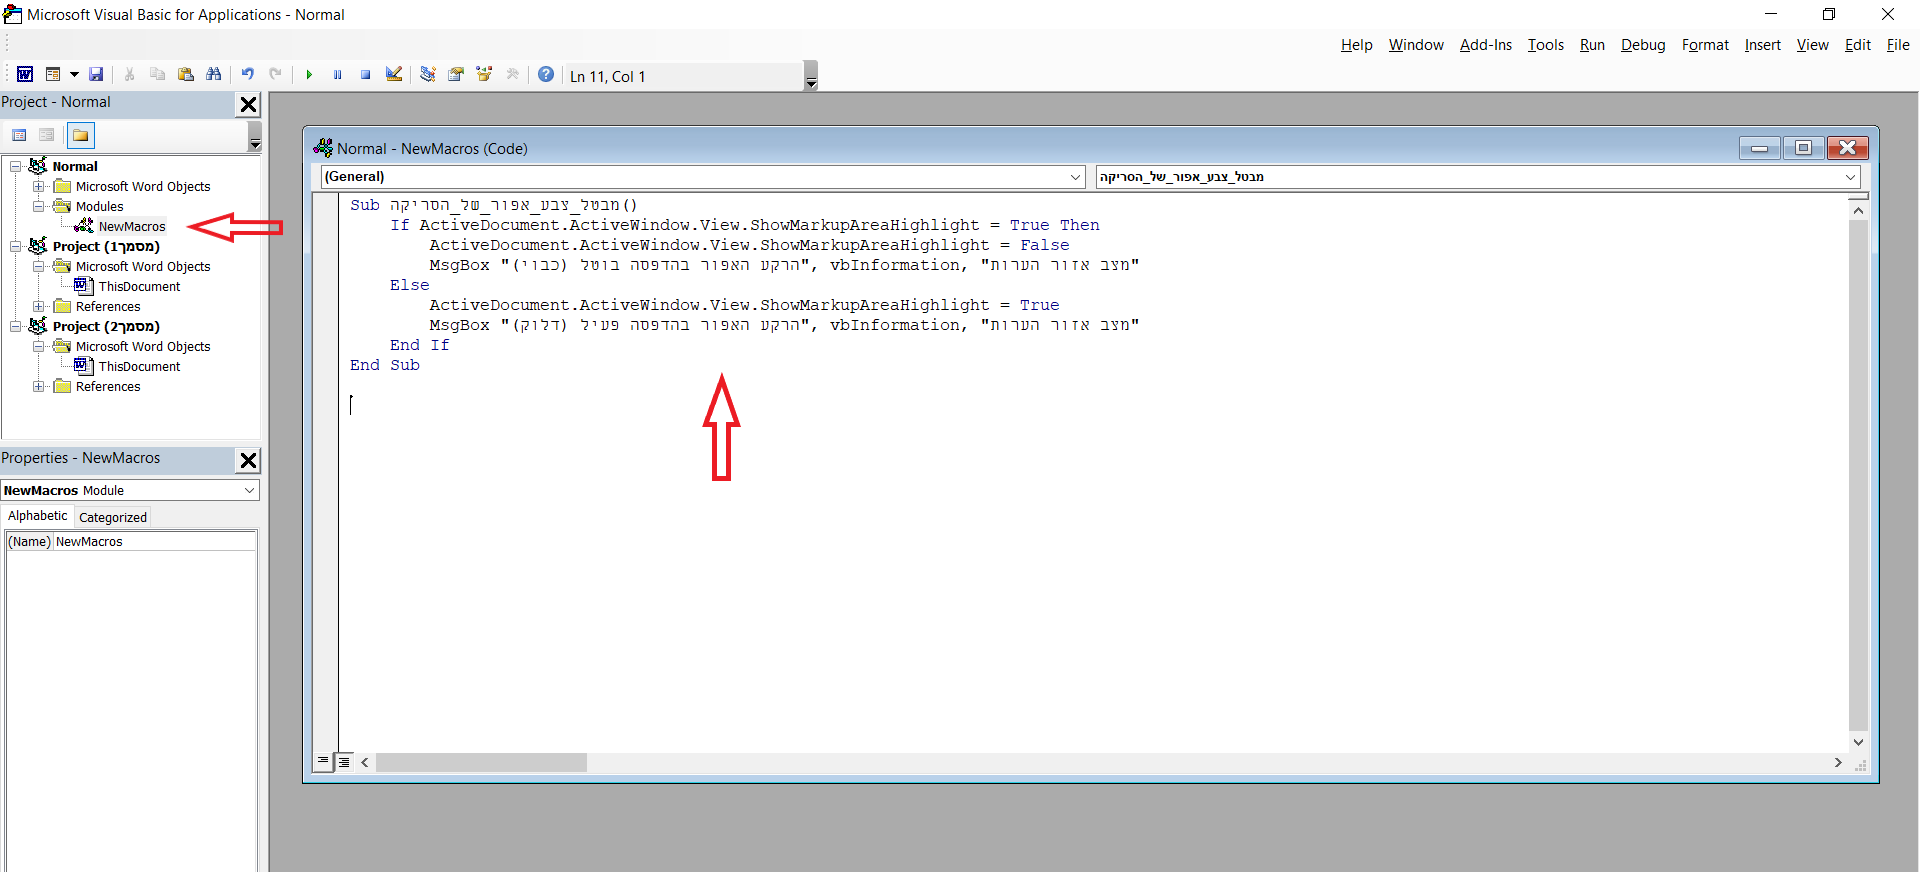Save the Normal template with the floppy disk icon

coord(96,75)
